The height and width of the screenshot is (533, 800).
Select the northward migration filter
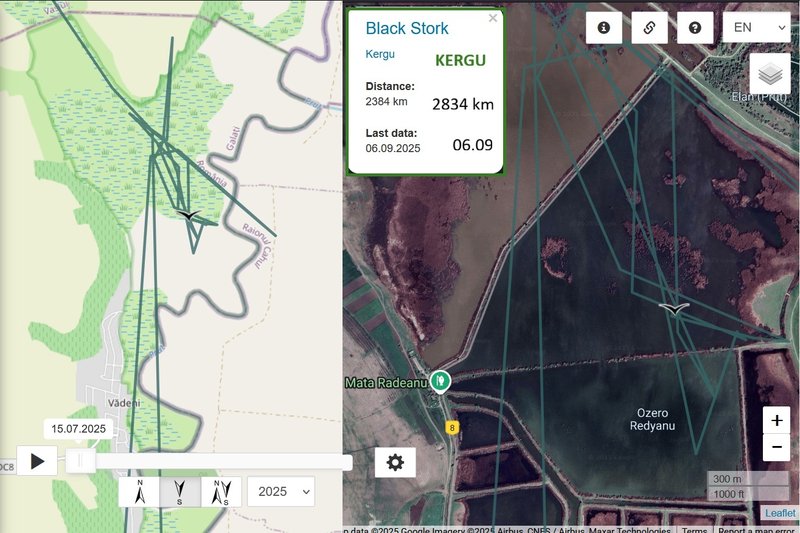tap(139, 492)
